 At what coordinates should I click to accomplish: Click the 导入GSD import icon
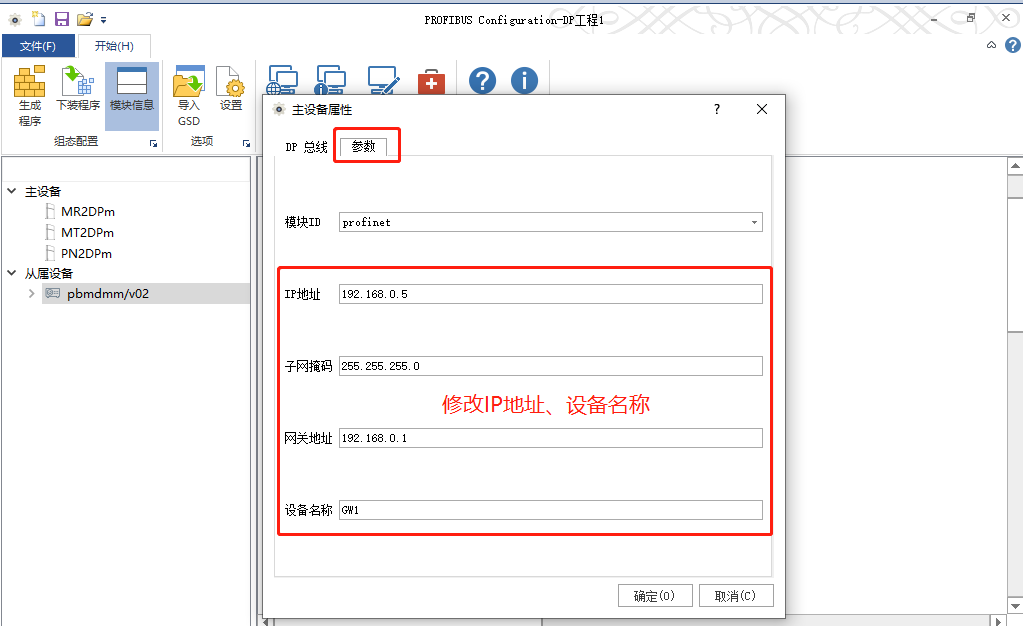point(189,96)
